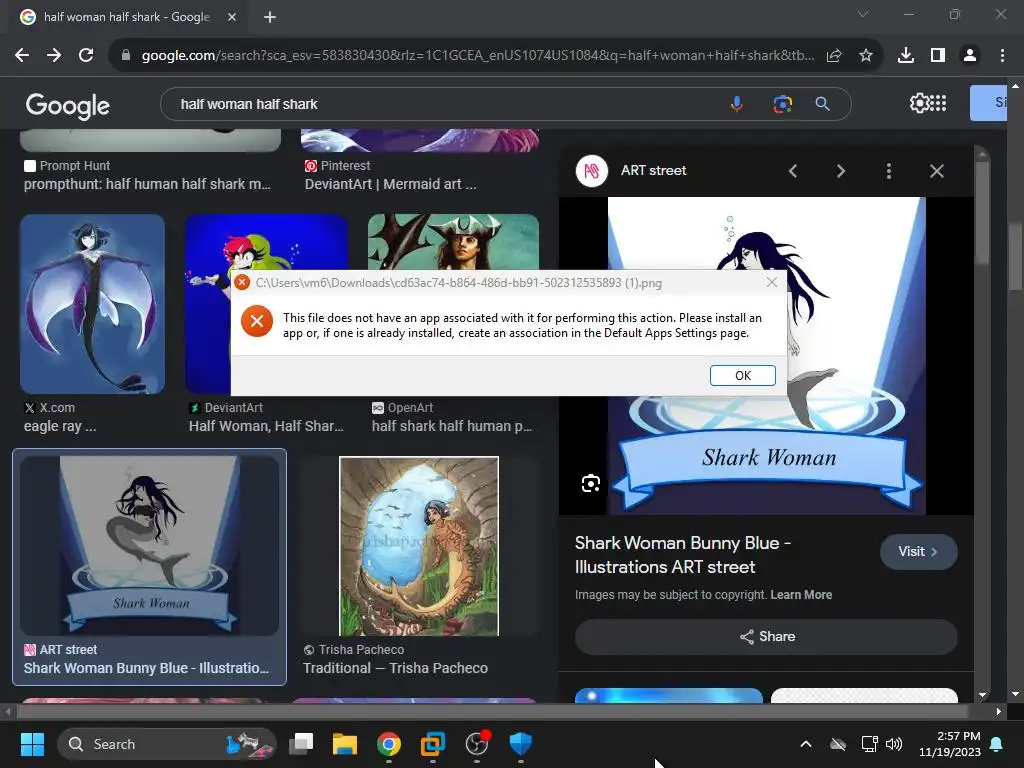Image resolution: width=1024 pixels, height=768 pixels.
Task: Share this page from the address bar
Action: [x=834, y=56]
